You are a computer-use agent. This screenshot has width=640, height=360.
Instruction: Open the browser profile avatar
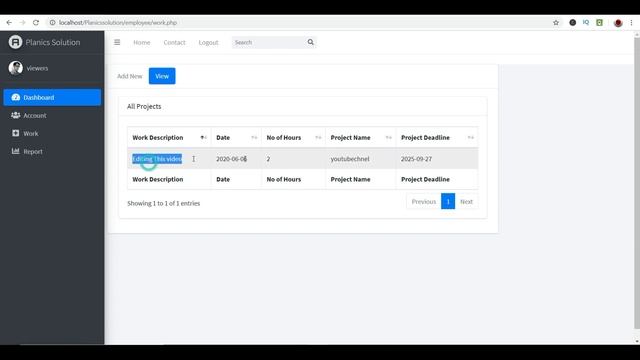tap(618, 23)
